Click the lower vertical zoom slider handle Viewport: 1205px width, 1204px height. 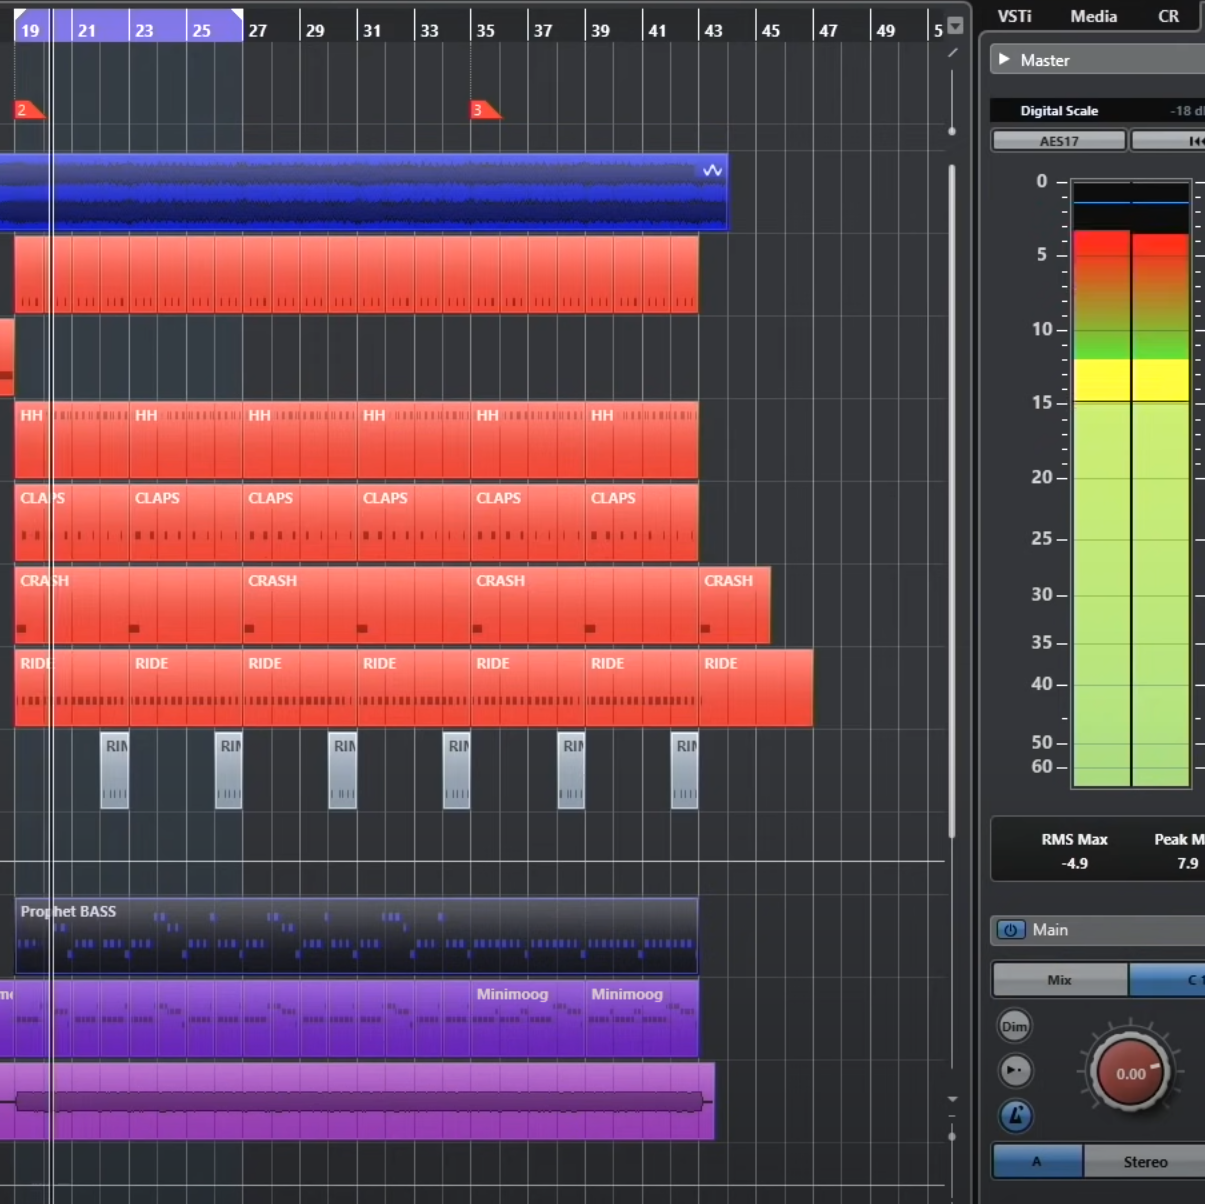[x=952, y=1137]
